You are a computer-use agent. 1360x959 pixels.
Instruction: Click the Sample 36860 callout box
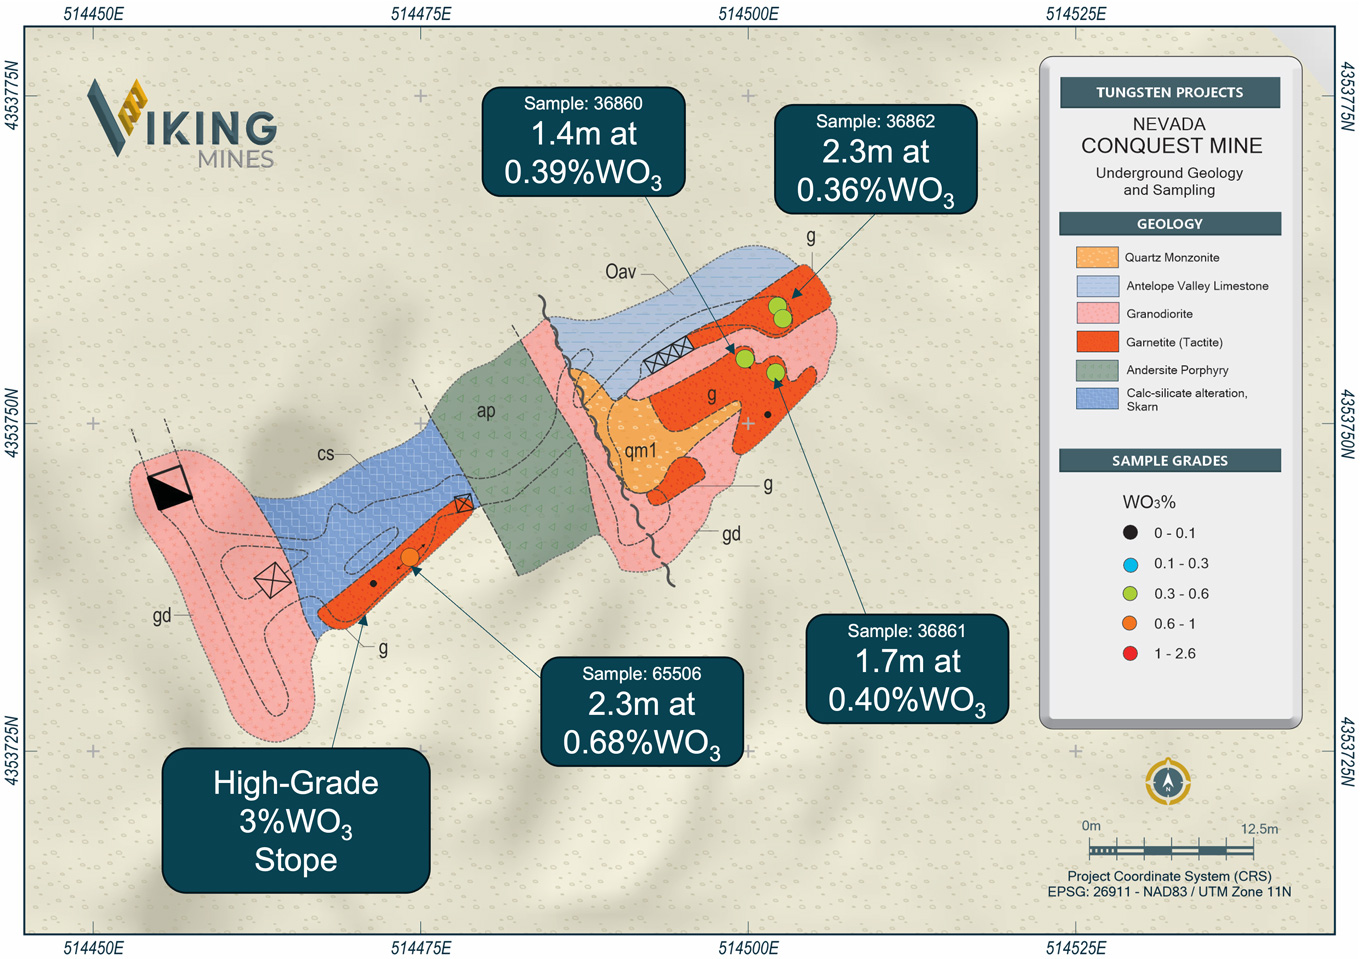tap(583, 142)
